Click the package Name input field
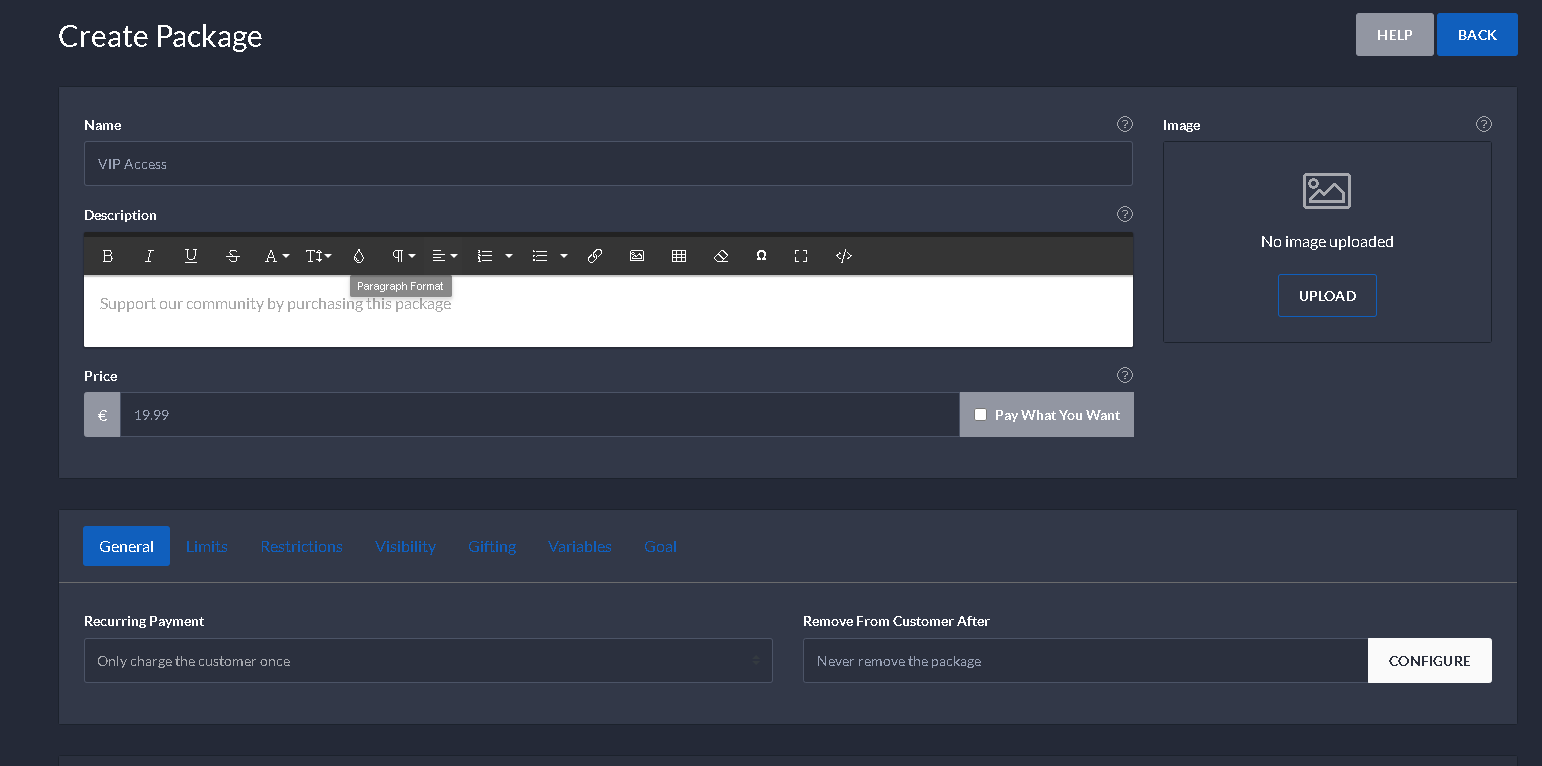1542x766 pixels. (x=608, y=164)
